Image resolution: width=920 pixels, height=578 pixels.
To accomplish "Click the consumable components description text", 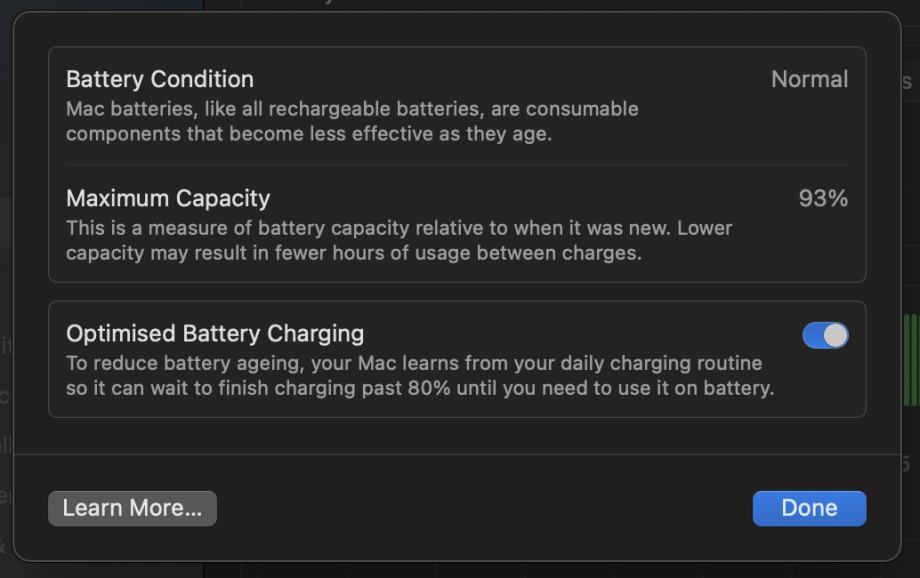I will 352,120.
